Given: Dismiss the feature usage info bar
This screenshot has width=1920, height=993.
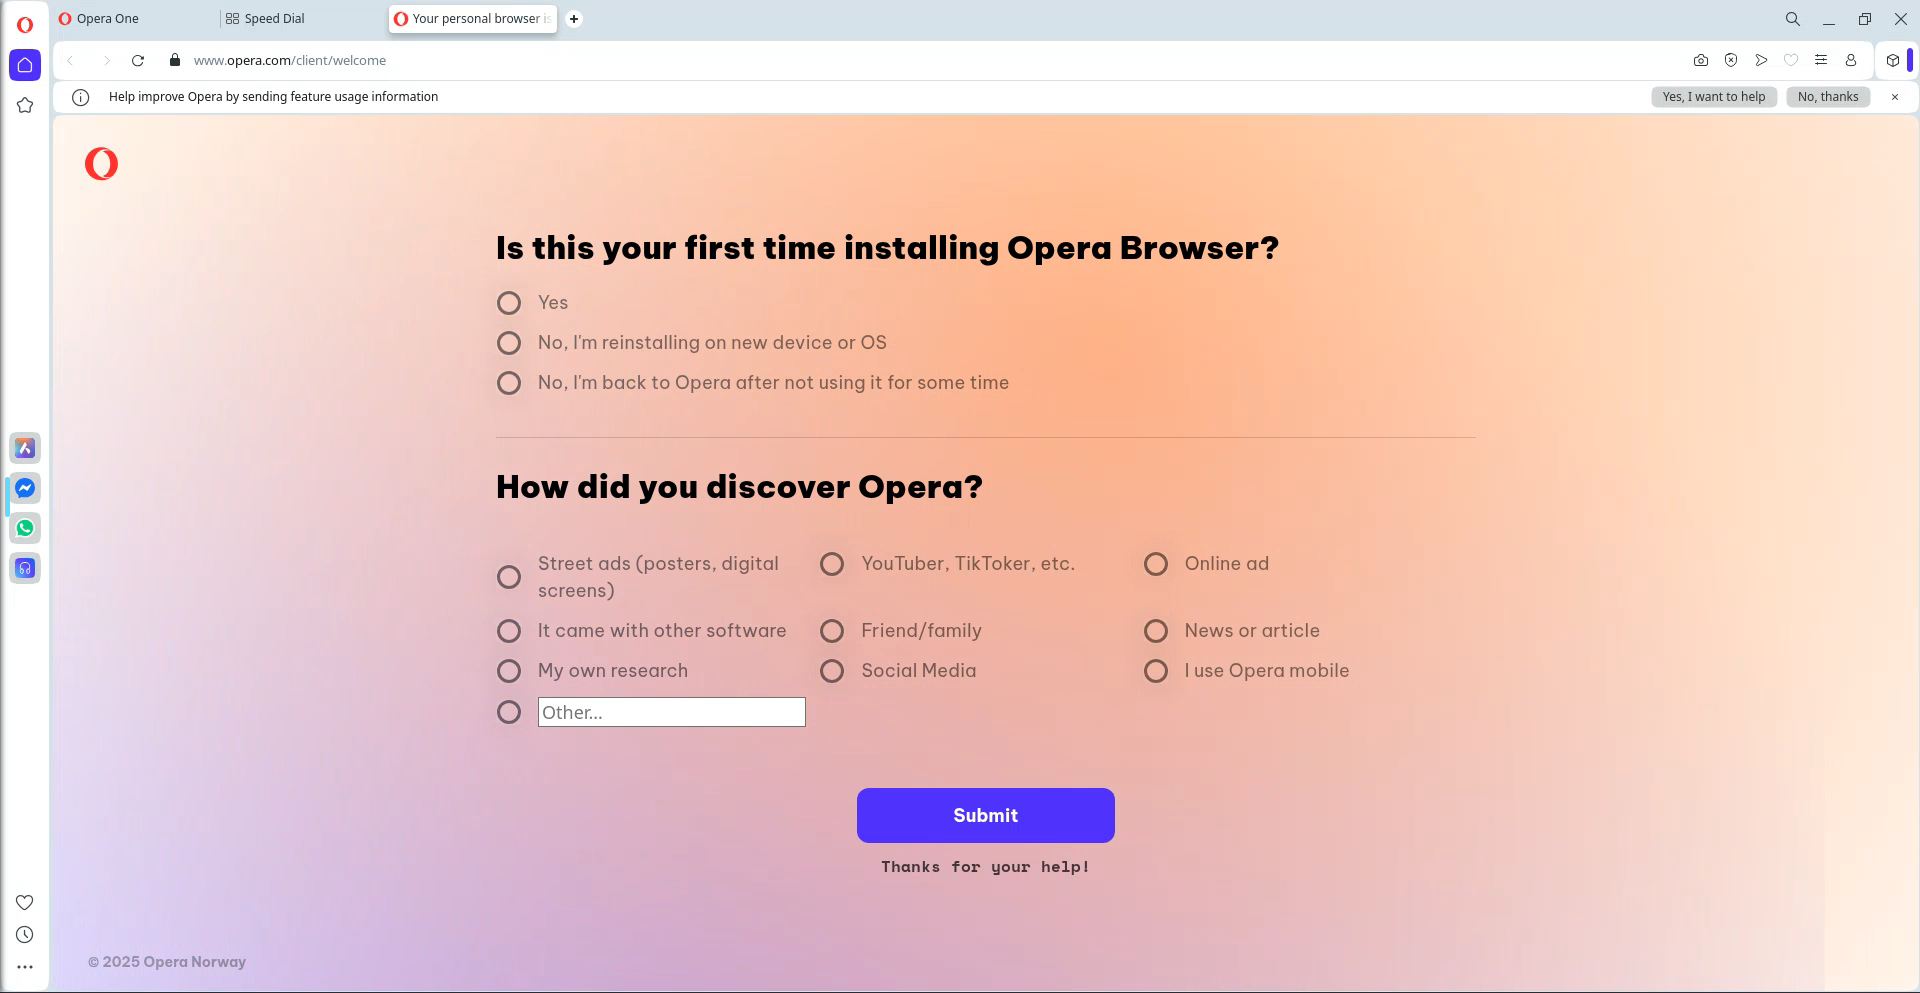Looking at the screenshot, I should pos(1895,97).
